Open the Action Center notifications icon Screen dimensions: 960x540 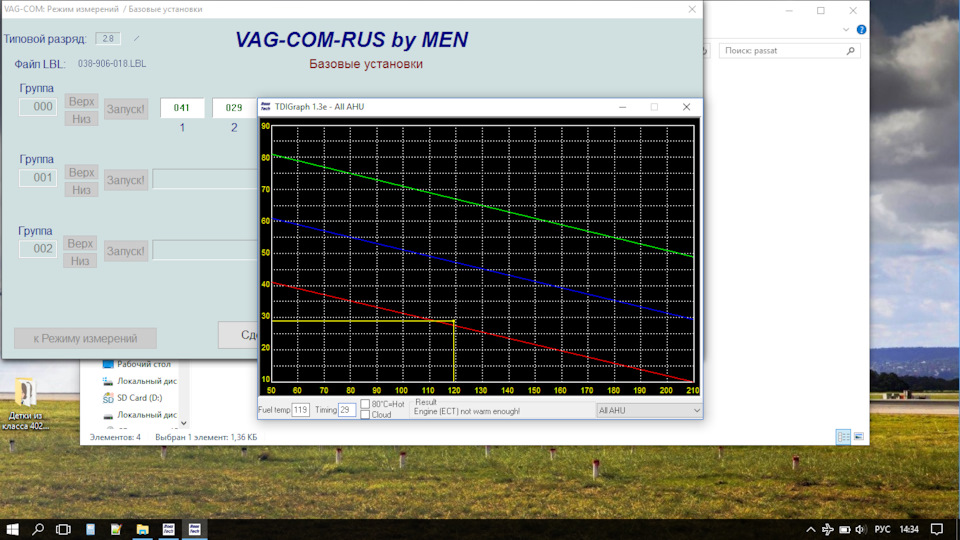pyautogui.click(x=937, y=530)
